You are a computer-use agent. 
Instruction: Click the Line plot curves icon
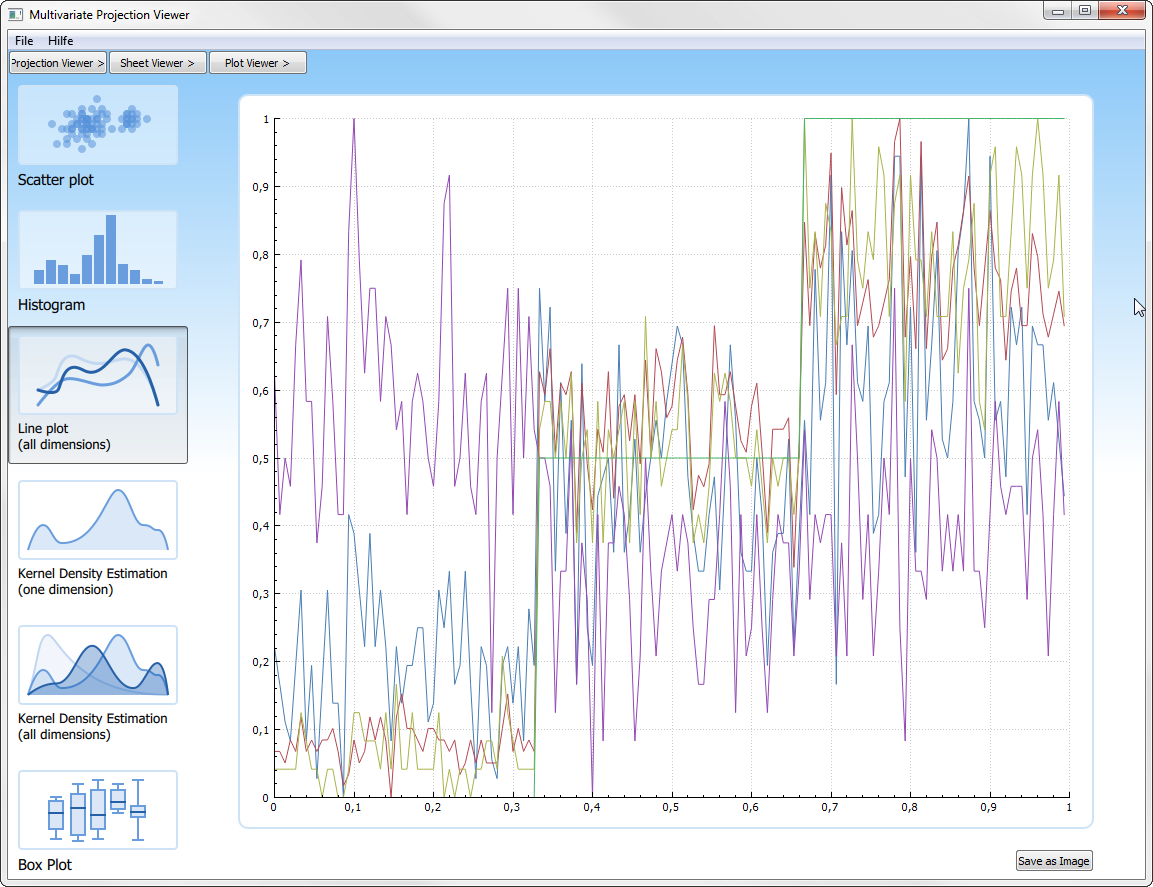pos(98,375)
